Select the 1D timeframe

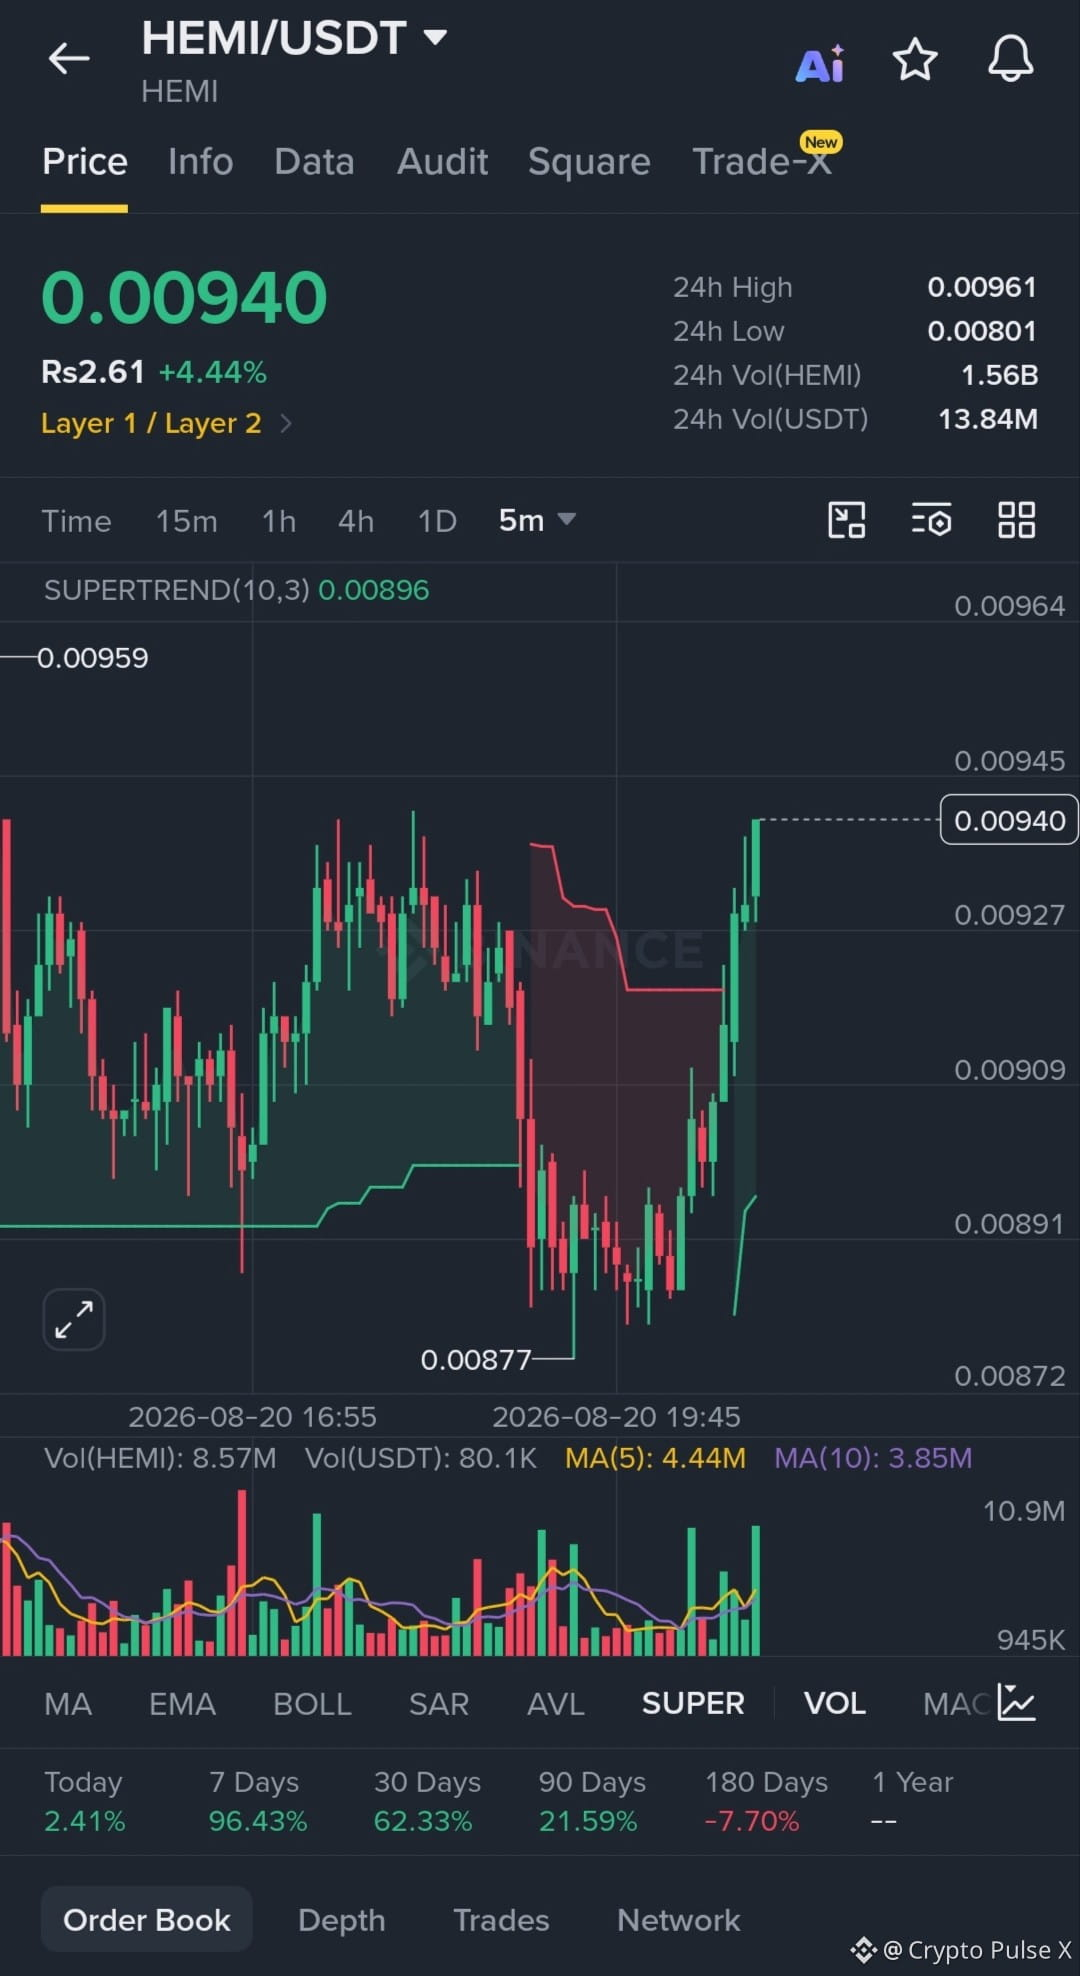(x=437, y=521)
